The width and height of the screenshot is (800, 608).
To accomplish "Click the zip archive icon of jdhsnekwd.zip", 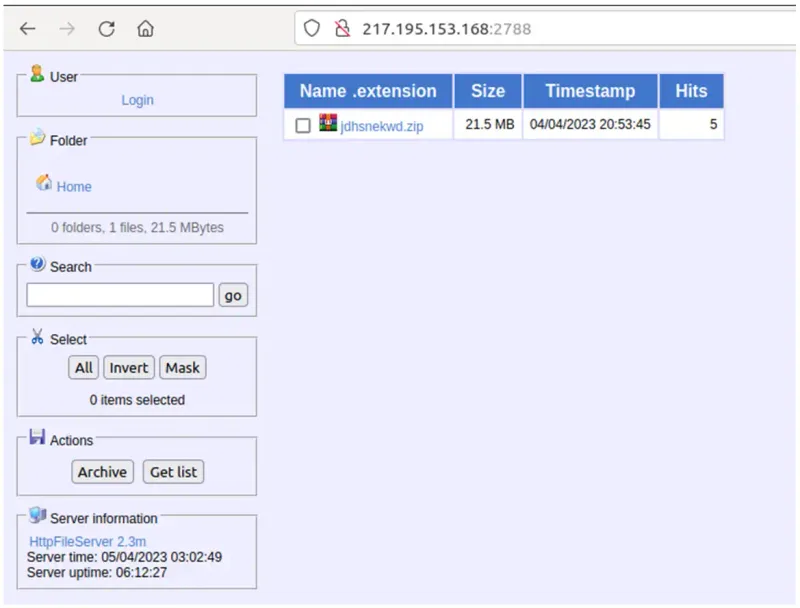I will tap(328, 122).
